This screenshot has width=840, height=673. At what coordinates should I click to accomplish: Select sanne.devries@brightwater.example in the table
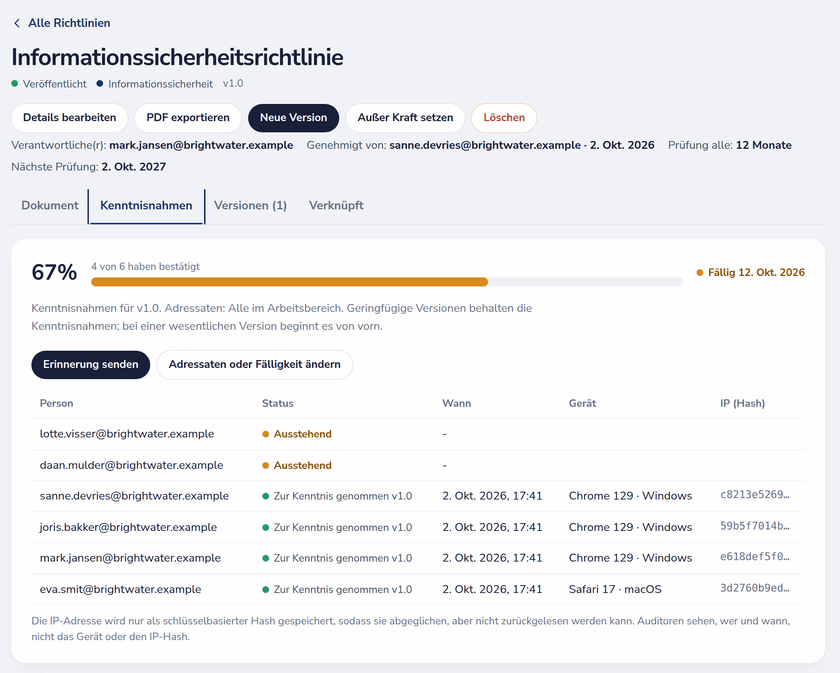[134, 496]
